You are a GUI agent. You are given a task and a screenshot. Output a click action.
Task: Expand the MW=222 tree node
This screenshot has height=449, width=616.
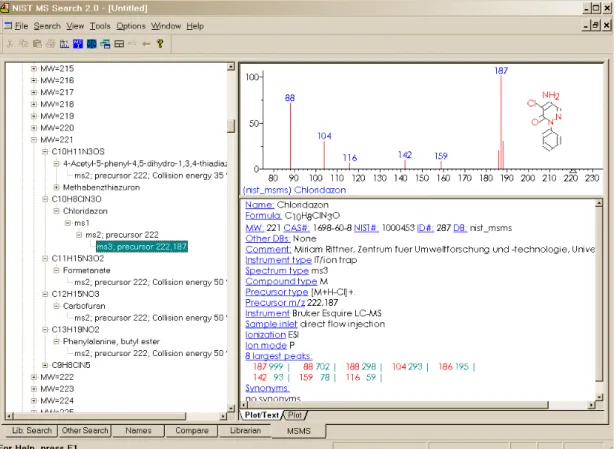pos(34,377)
